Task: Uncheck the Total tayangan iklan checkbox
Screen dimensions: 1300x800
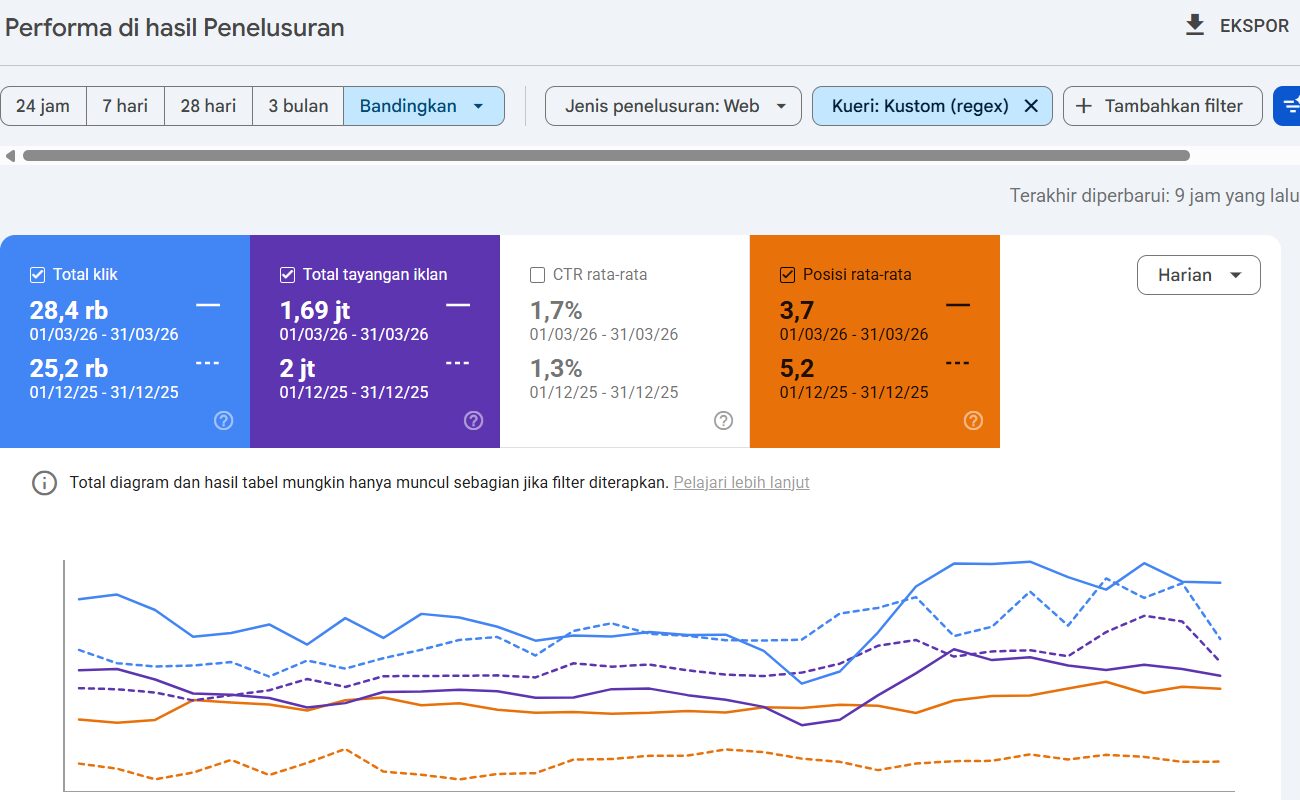Action: pos(288,275)
